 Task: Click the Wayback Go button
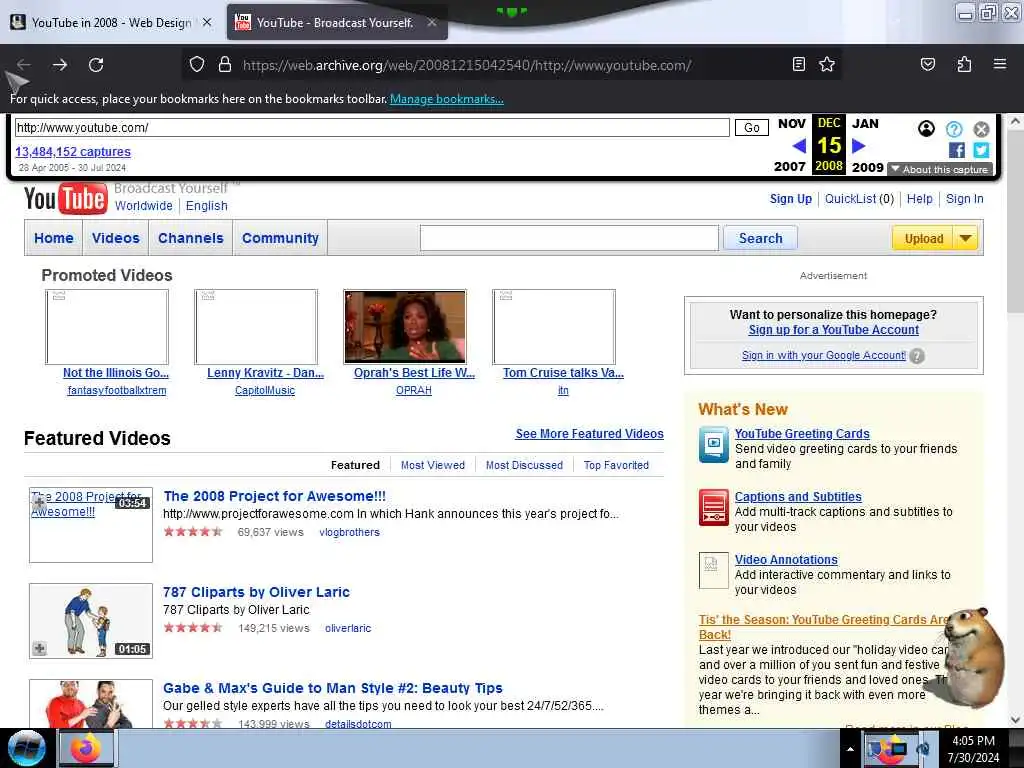pyautogui.click(x=752, y=127)
